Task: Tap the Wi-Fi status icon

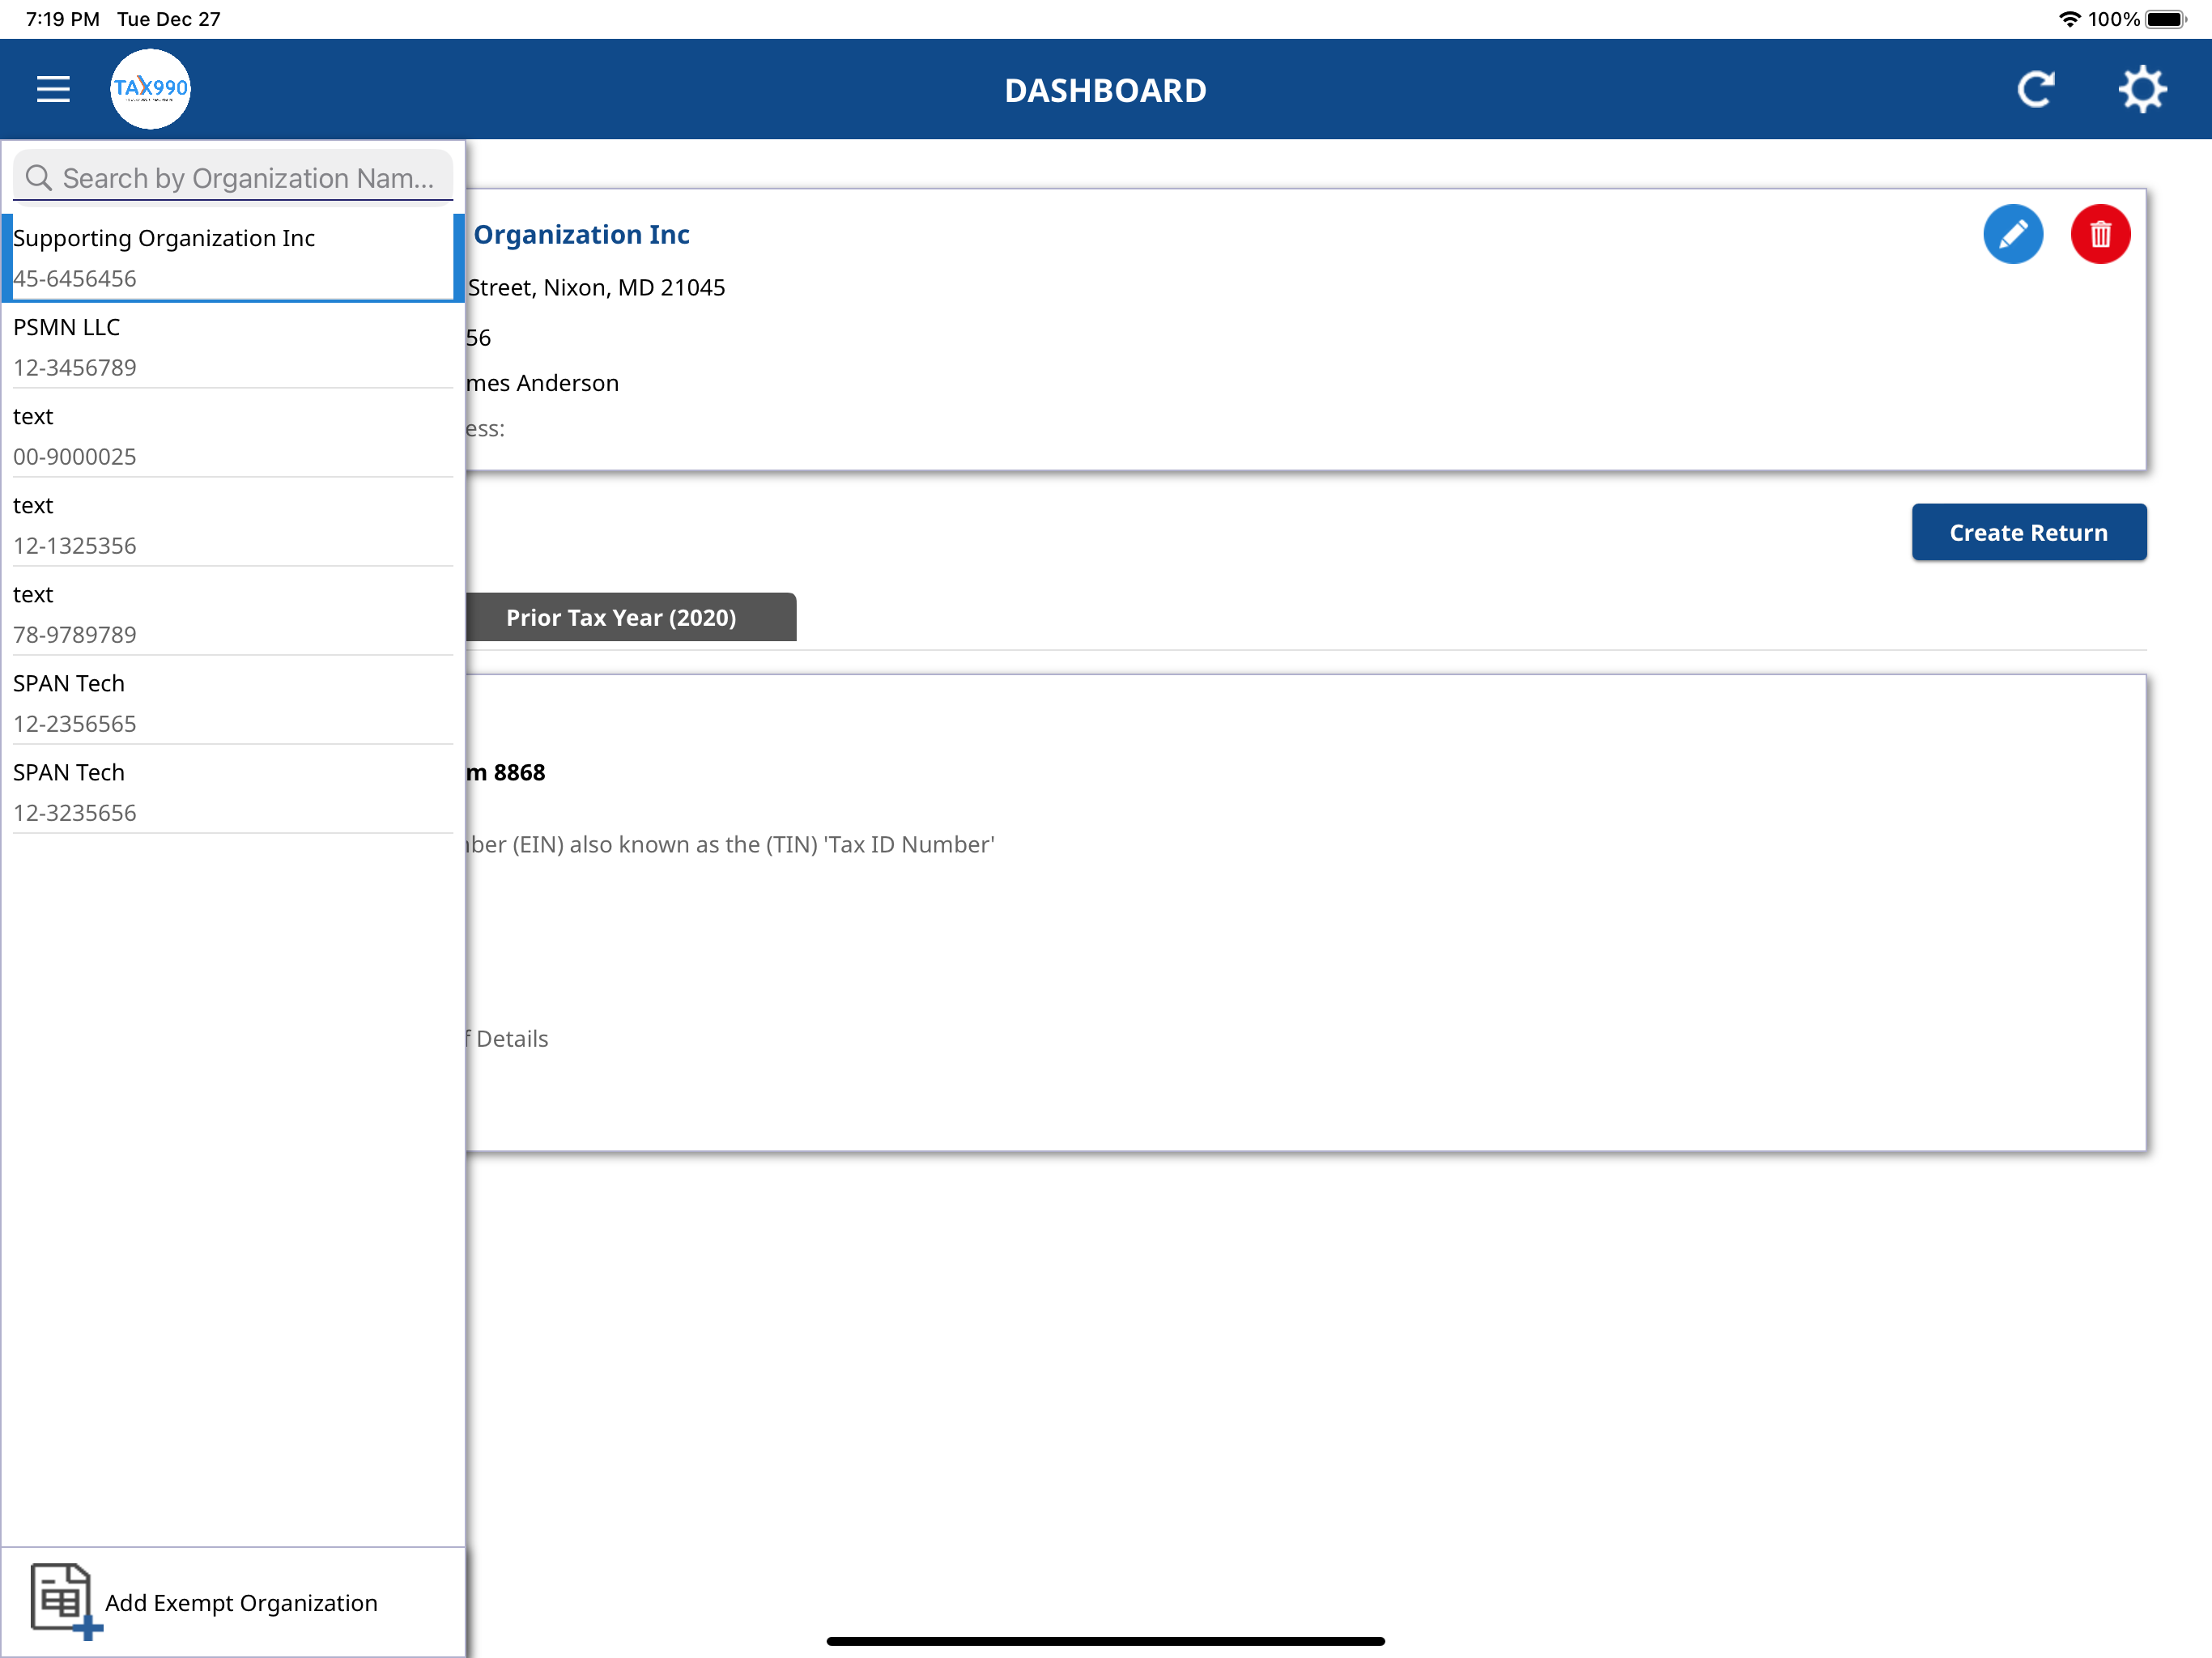Action: coord(2069,19)
